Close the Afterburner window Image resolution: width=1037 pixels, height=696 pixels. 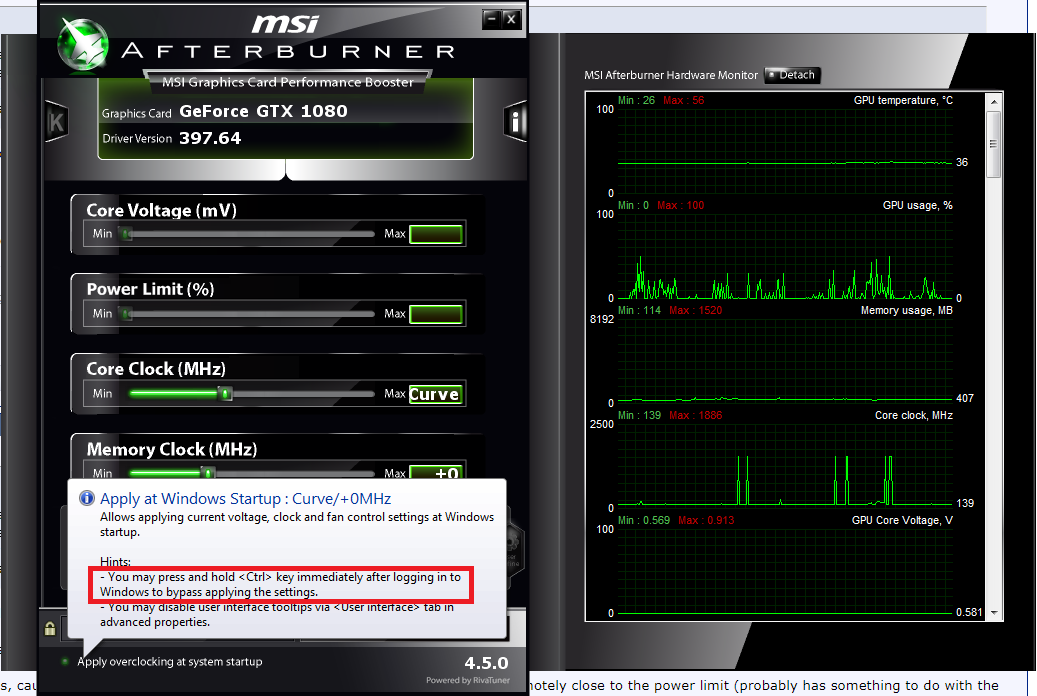(511, 19)
